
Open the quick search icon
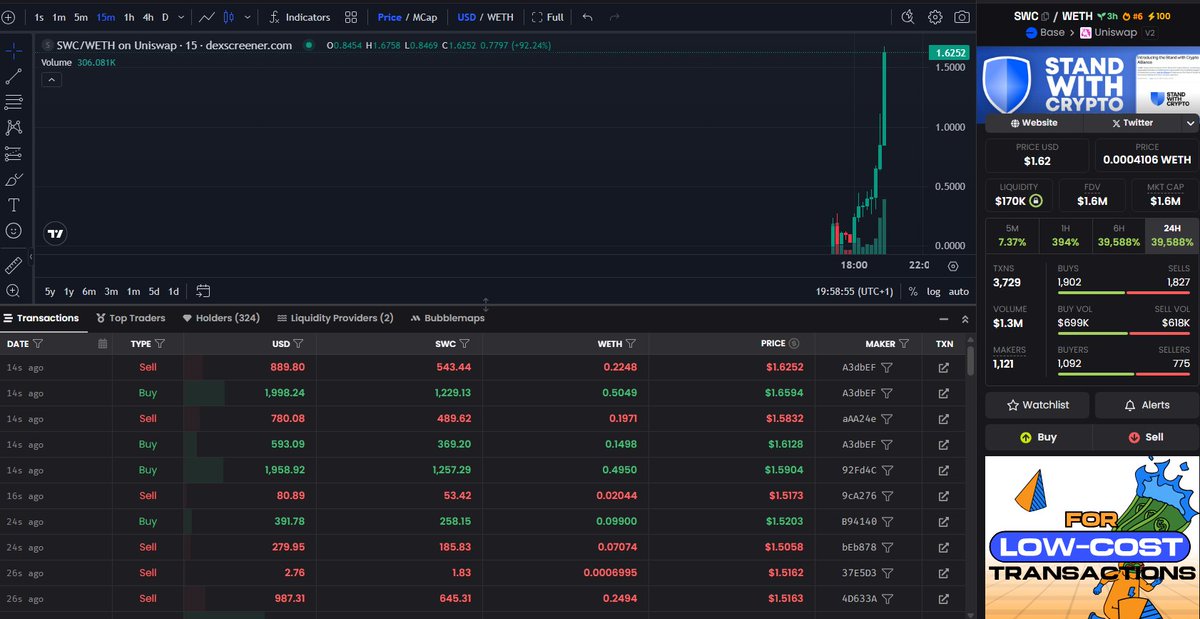[908, 17]
